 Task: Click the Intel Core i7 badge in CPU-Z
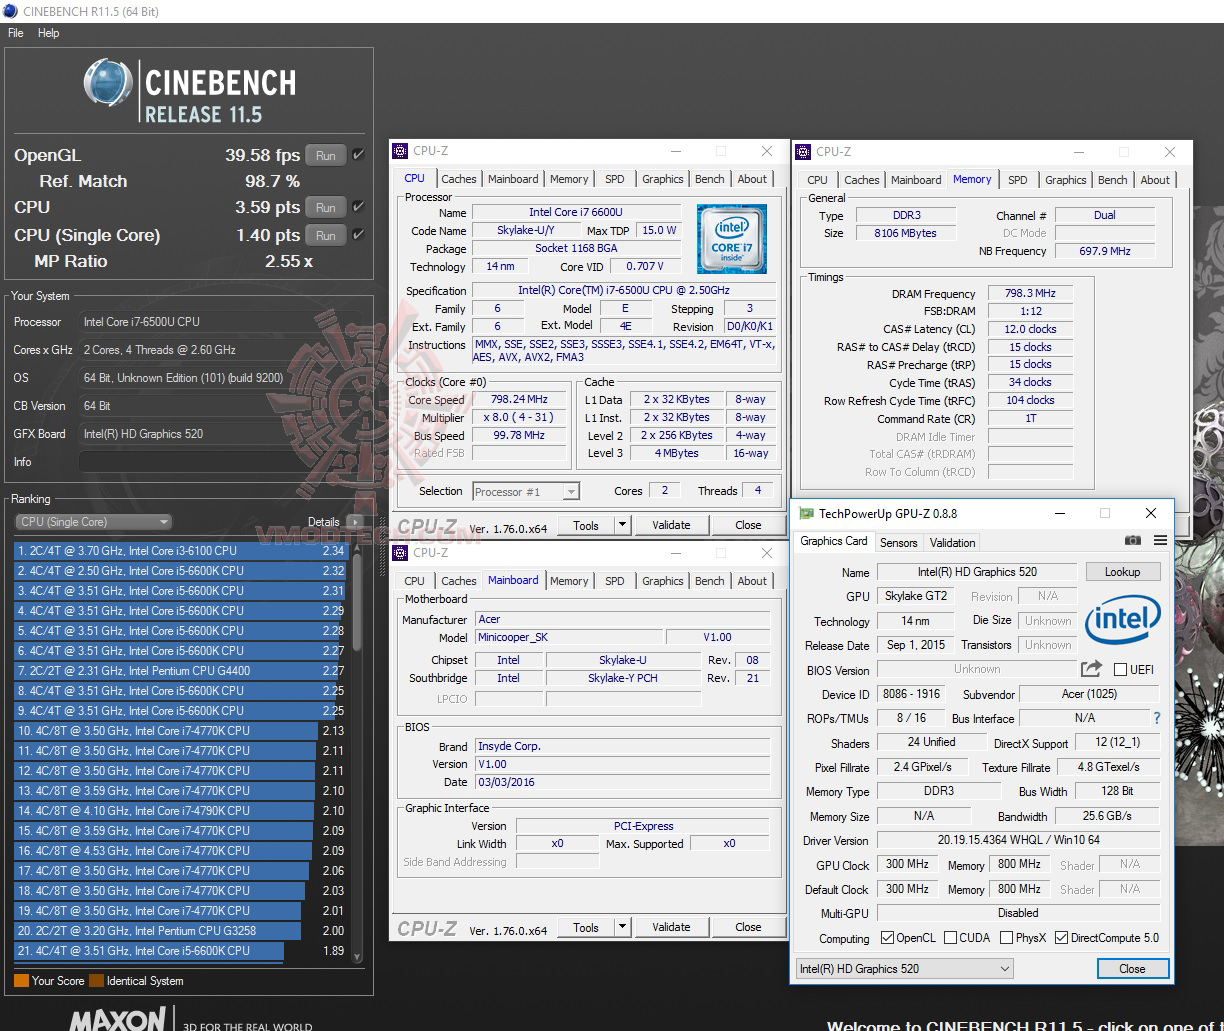tap(732, 240)
